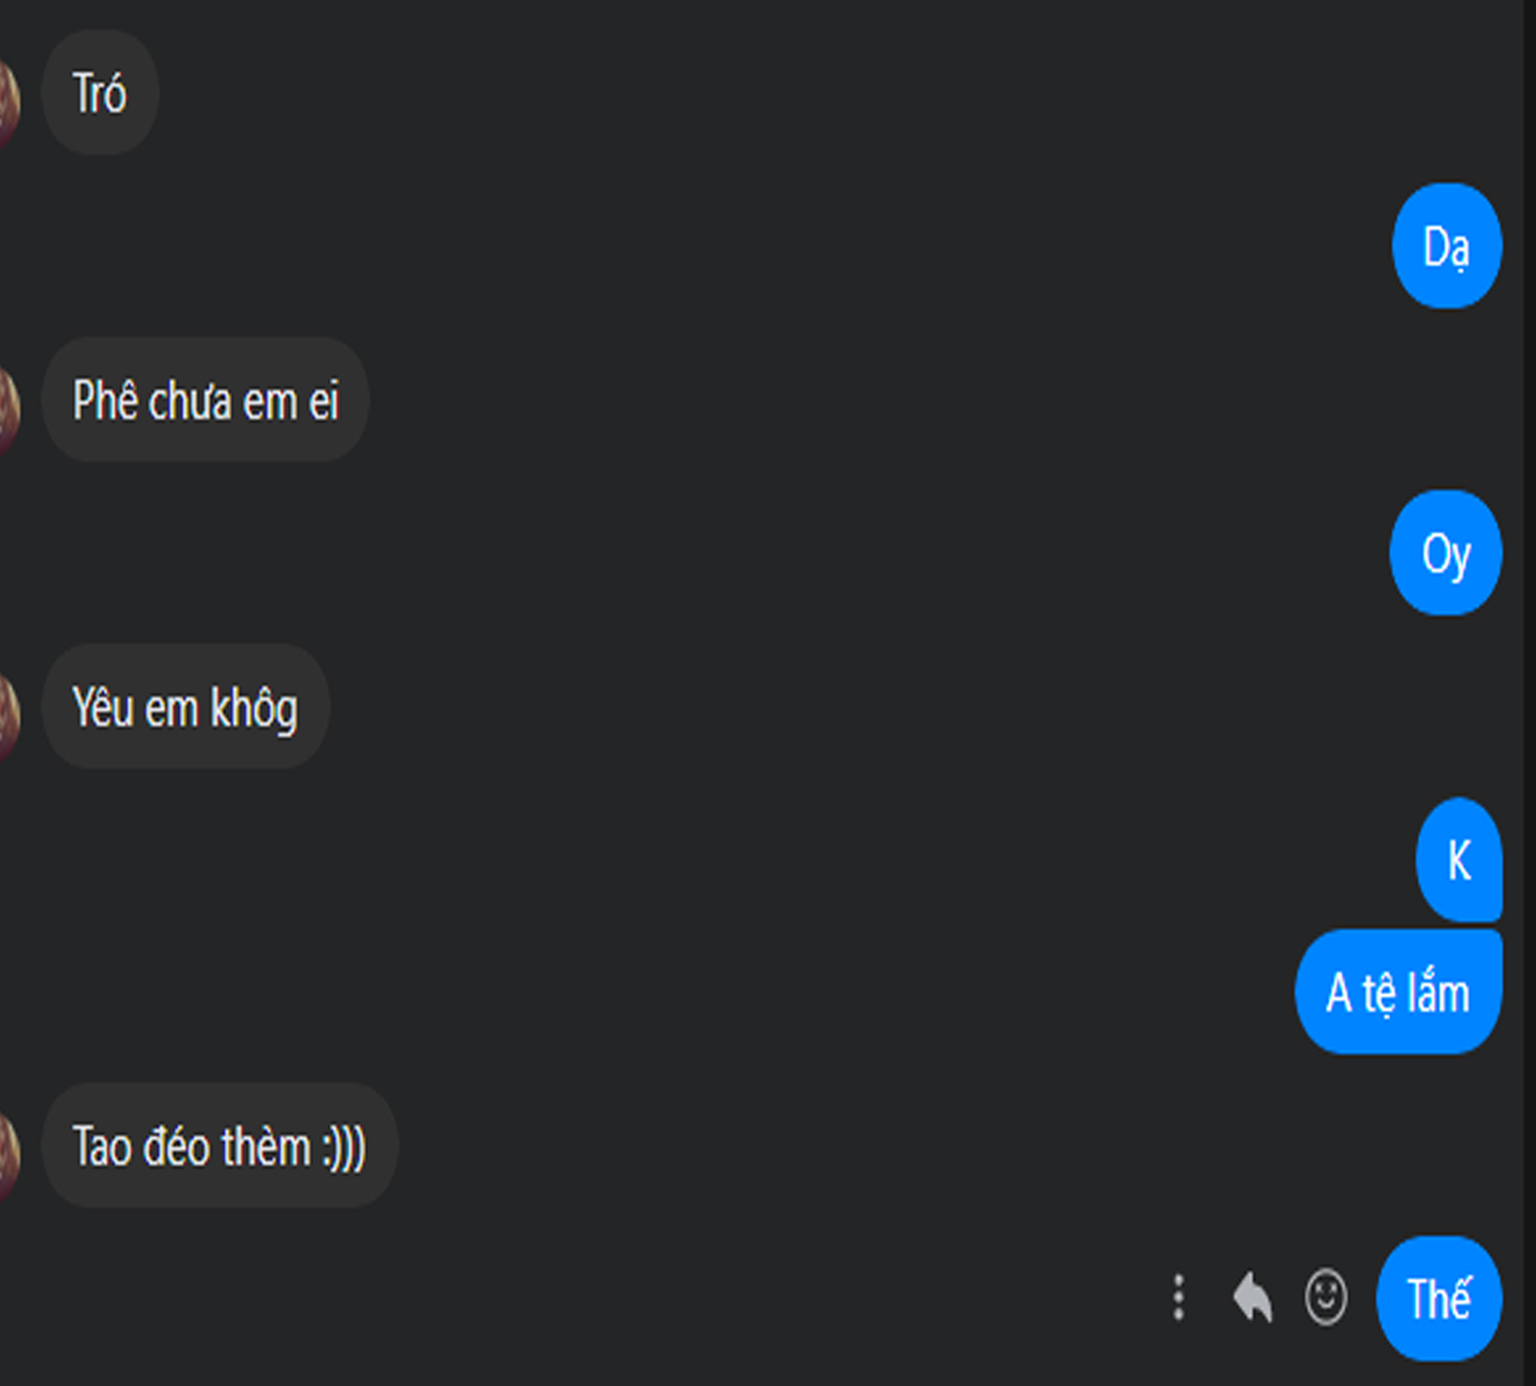The width and height of the screenshot is (1536, 1386).
Task: React with emoji to the Thế message
Action: [x=1326, y=1297]
